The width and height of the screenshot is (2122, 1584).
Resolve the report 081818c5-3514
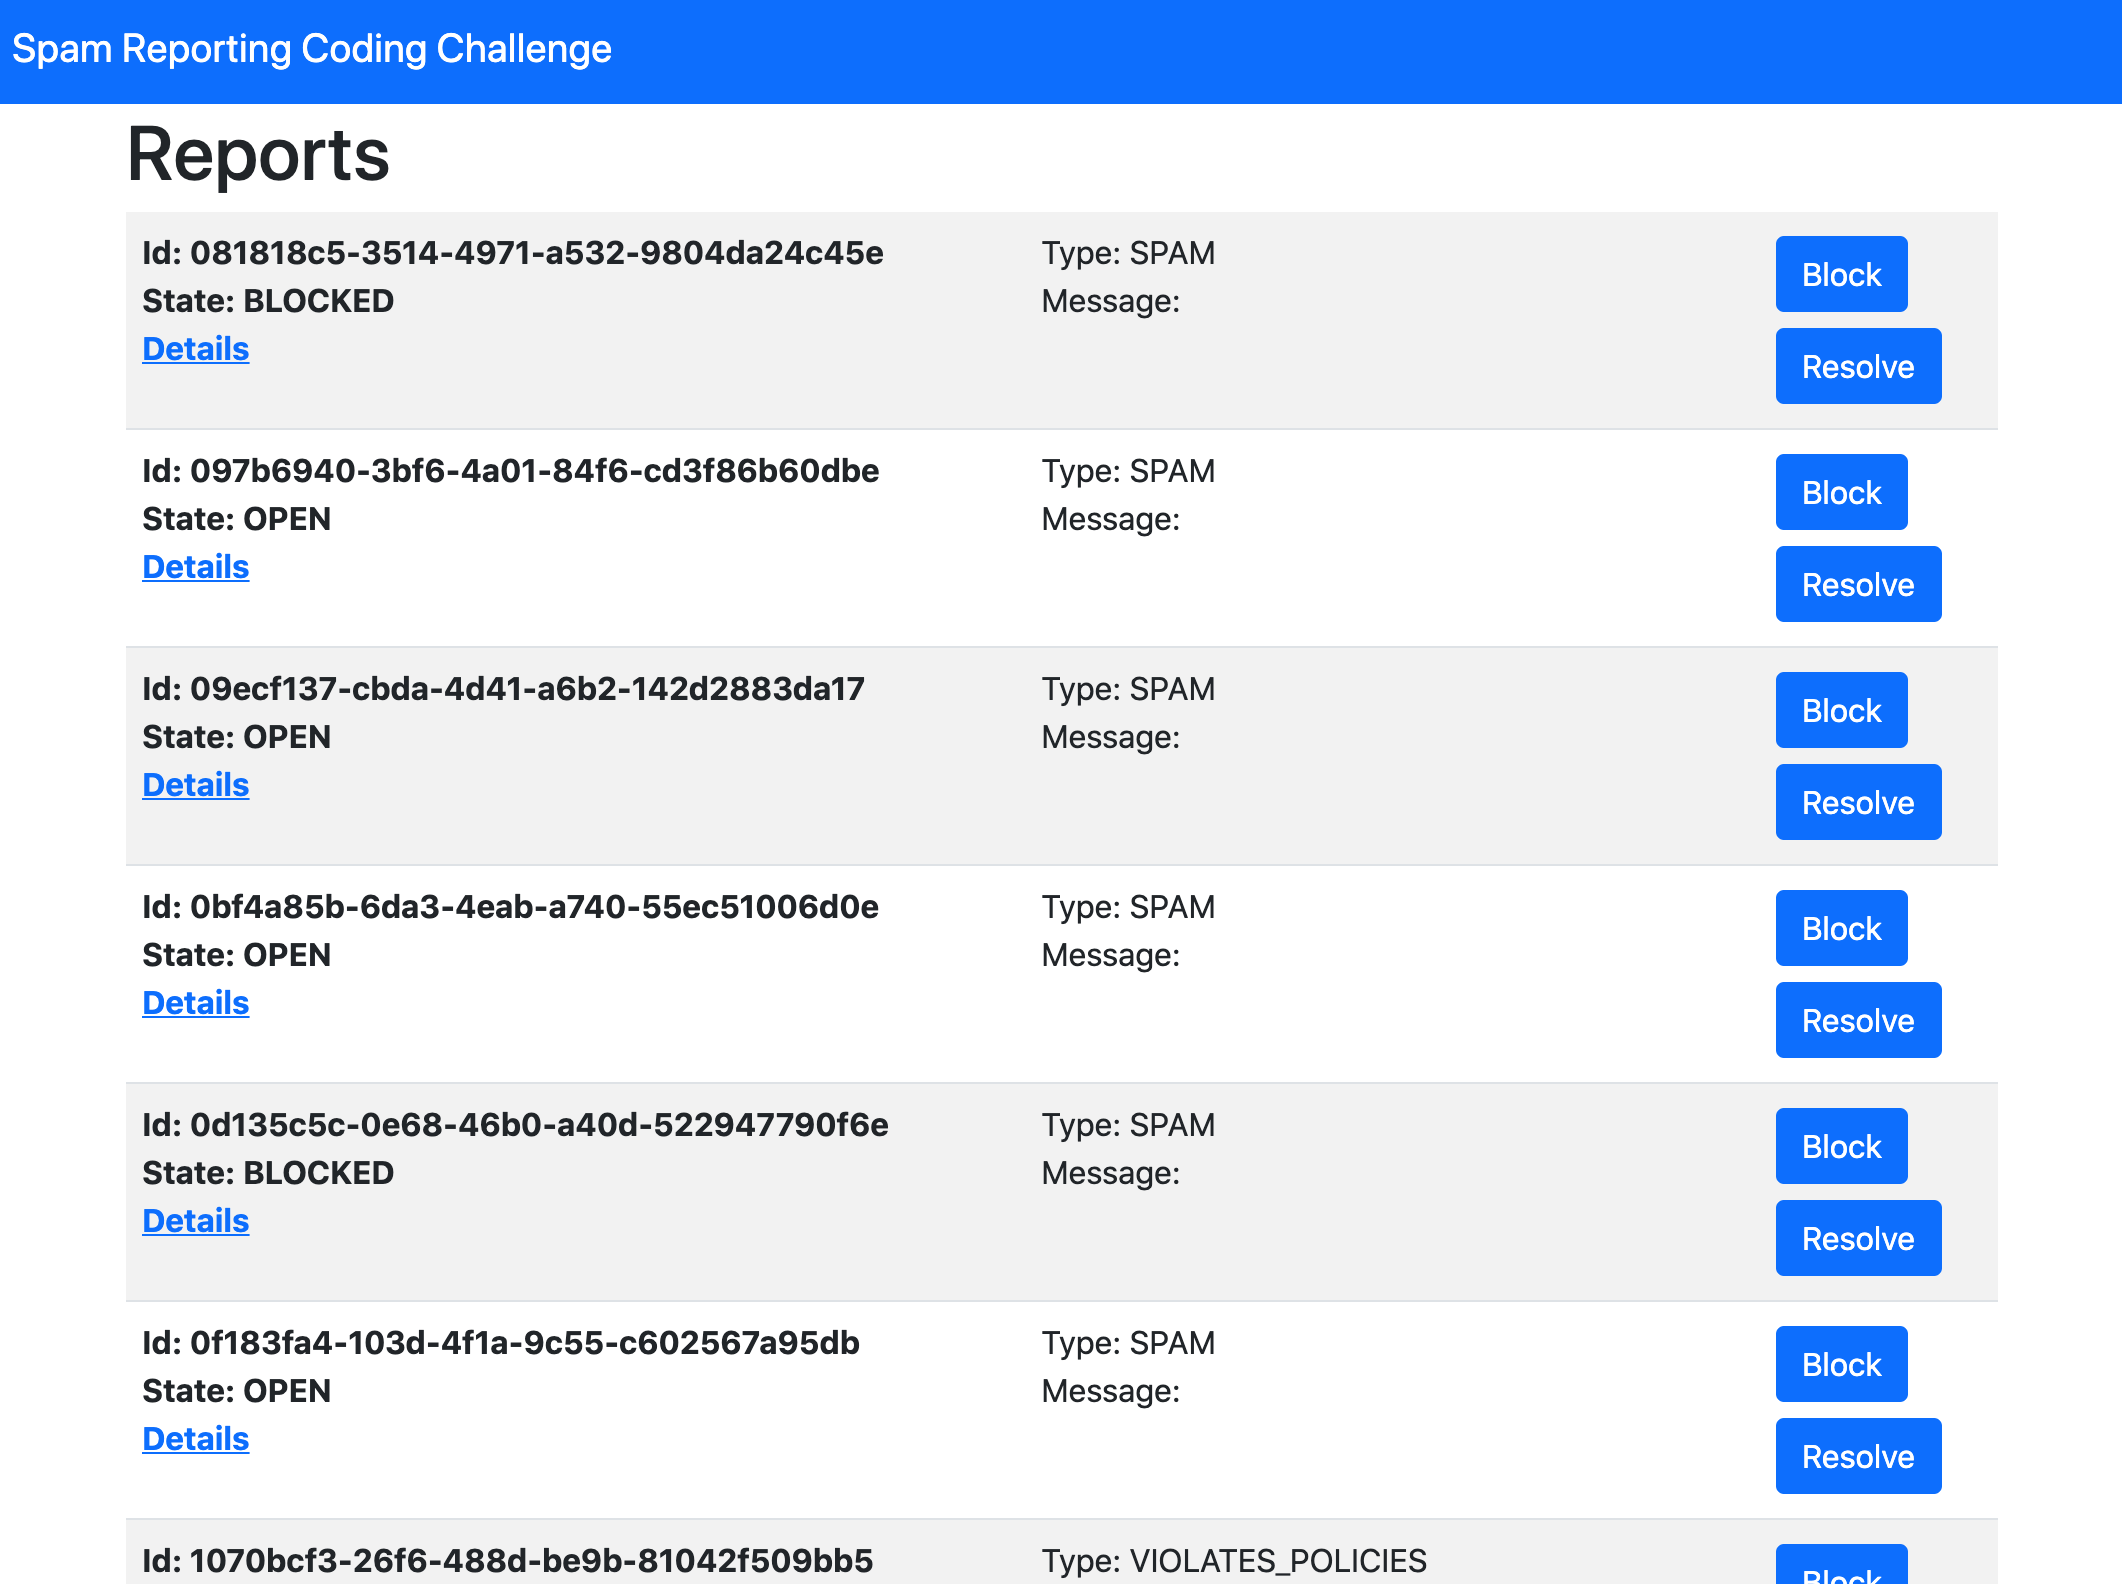pos(1857,366)
